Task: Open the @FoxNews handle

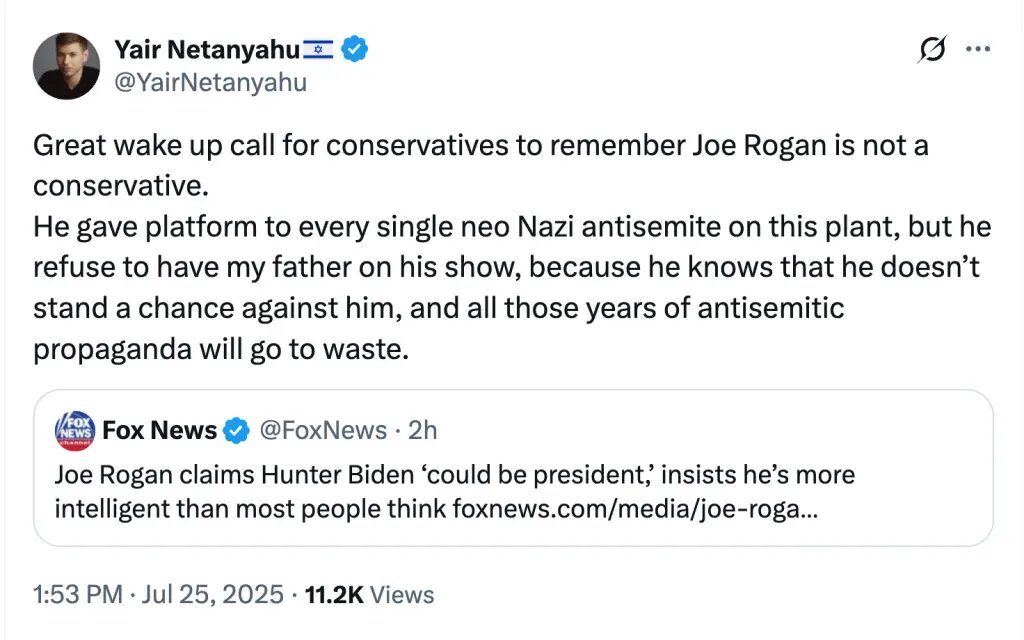Action: [x=323, y=431]
